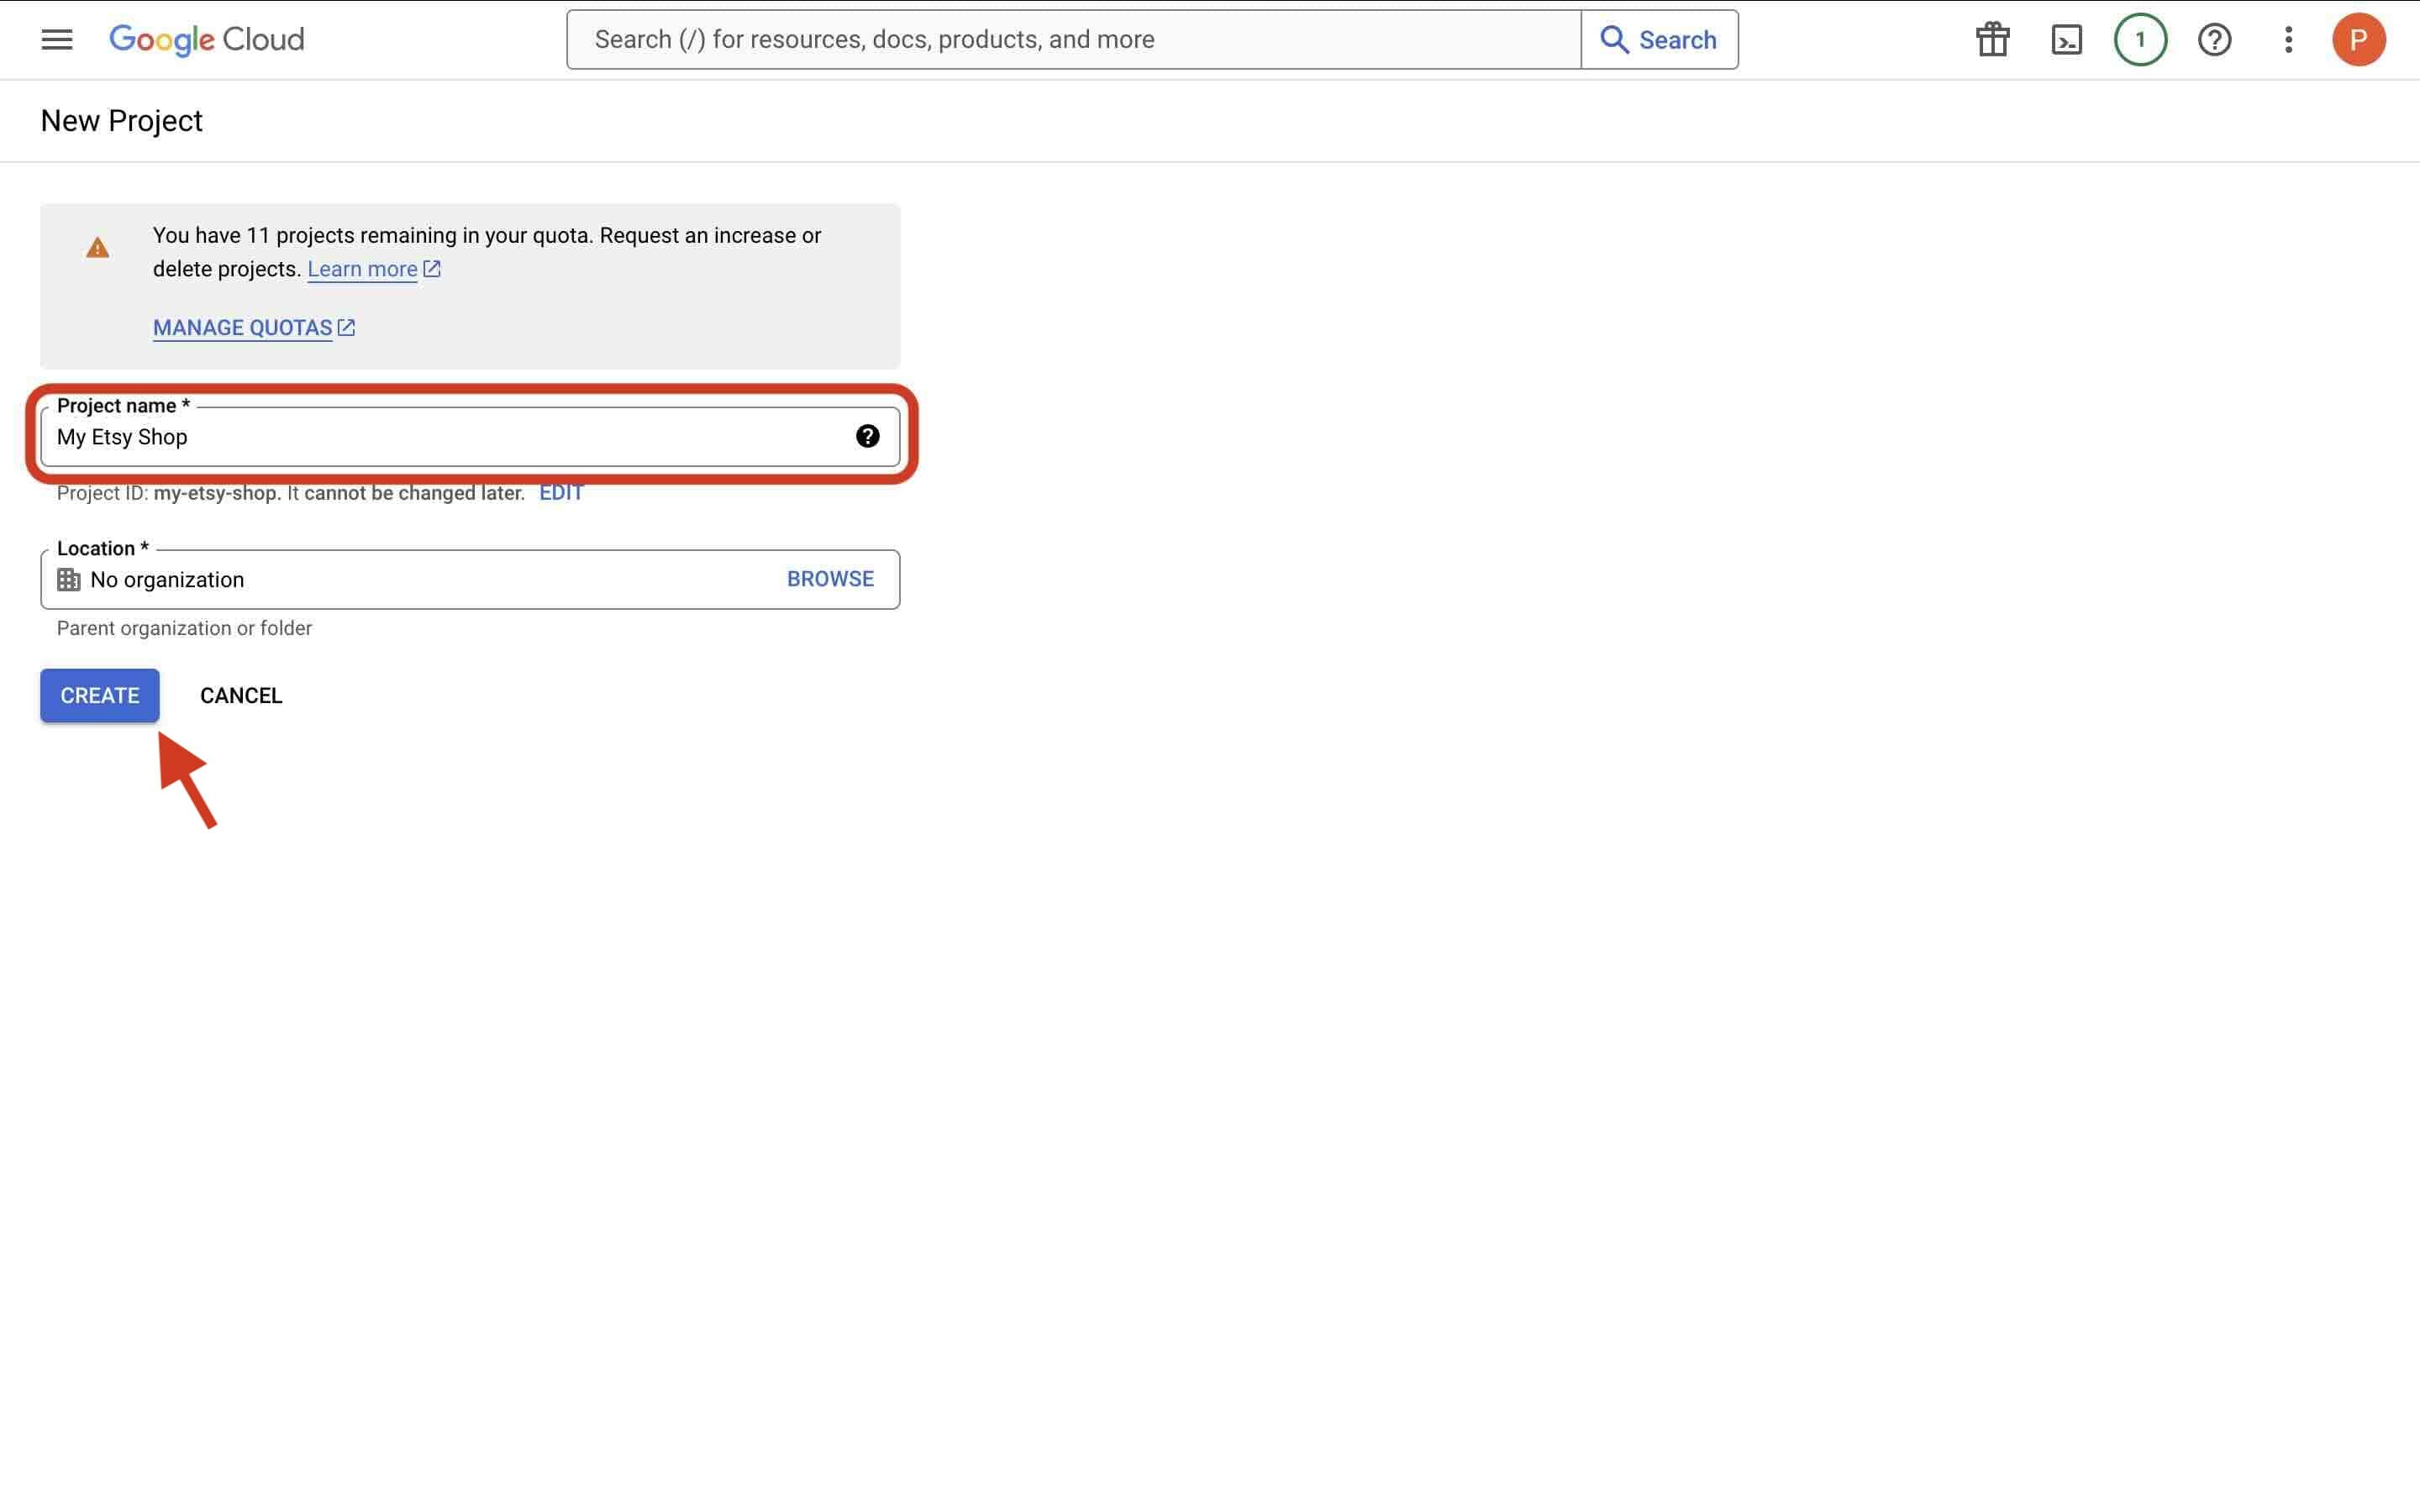Click the Project name text field

(x=400, y=437)
